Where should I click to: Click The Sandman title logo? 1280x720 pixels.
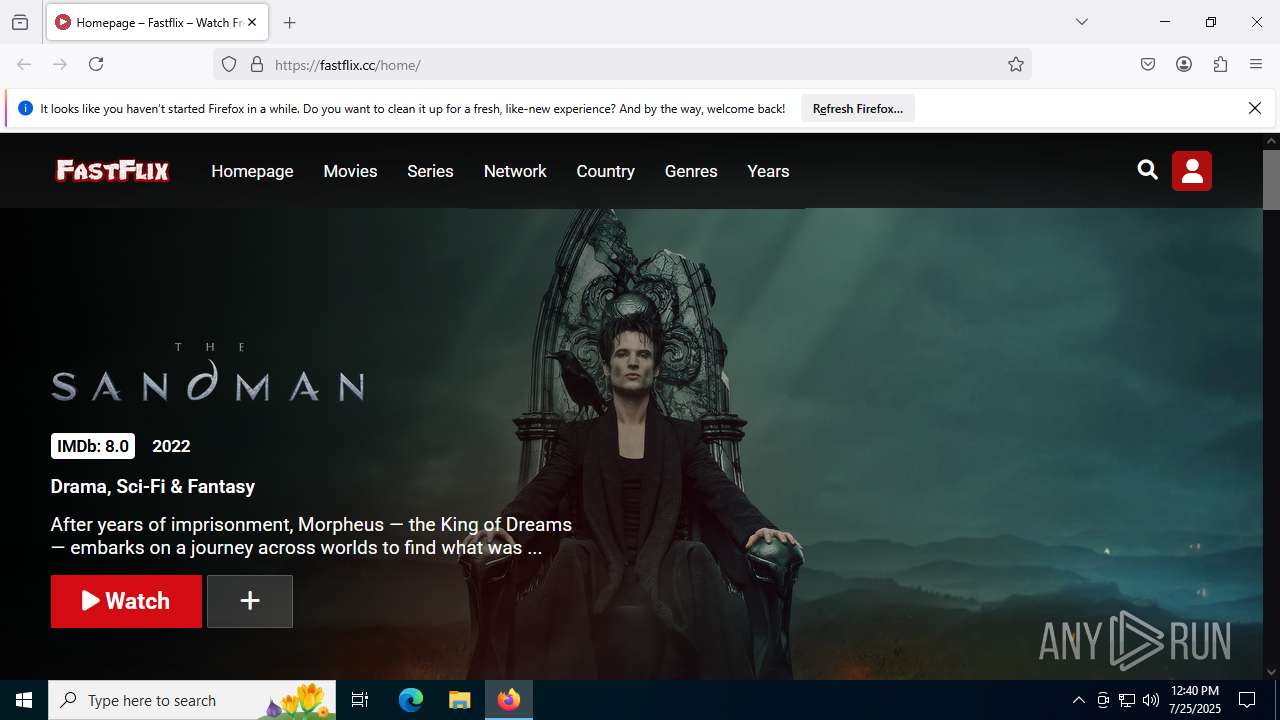point(208,371)
